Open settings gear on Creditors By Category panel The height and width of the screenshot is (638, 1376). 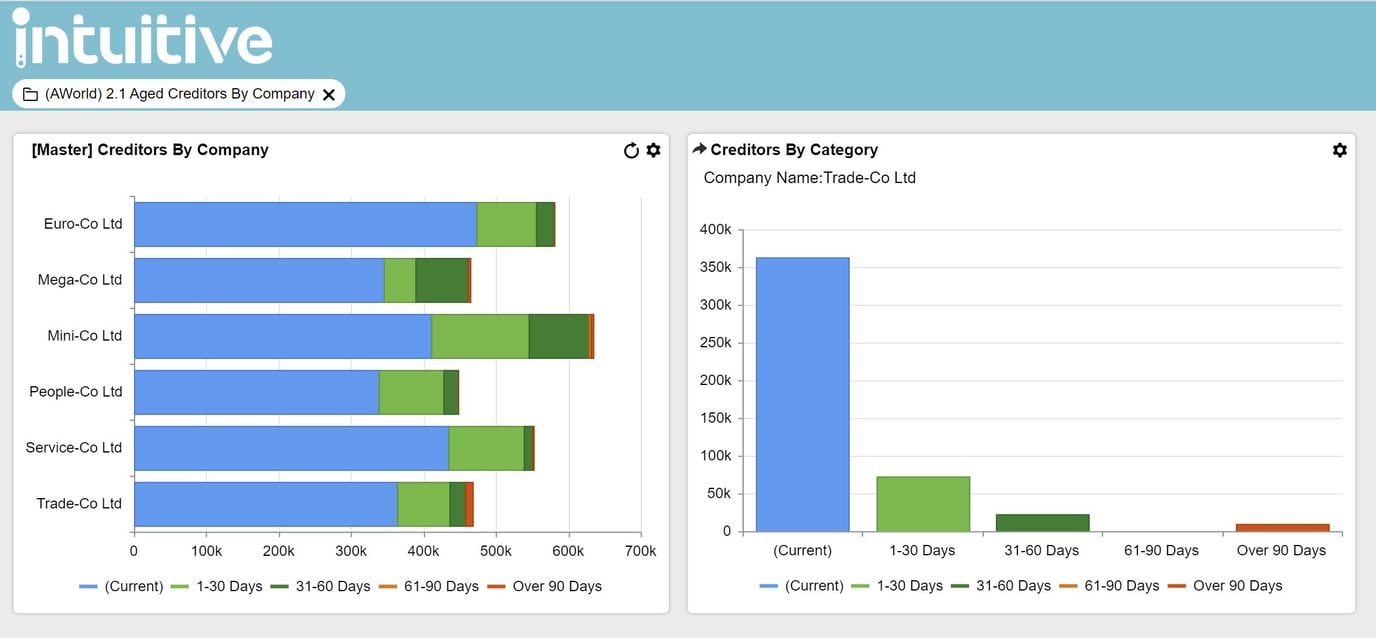(1339, 150)
